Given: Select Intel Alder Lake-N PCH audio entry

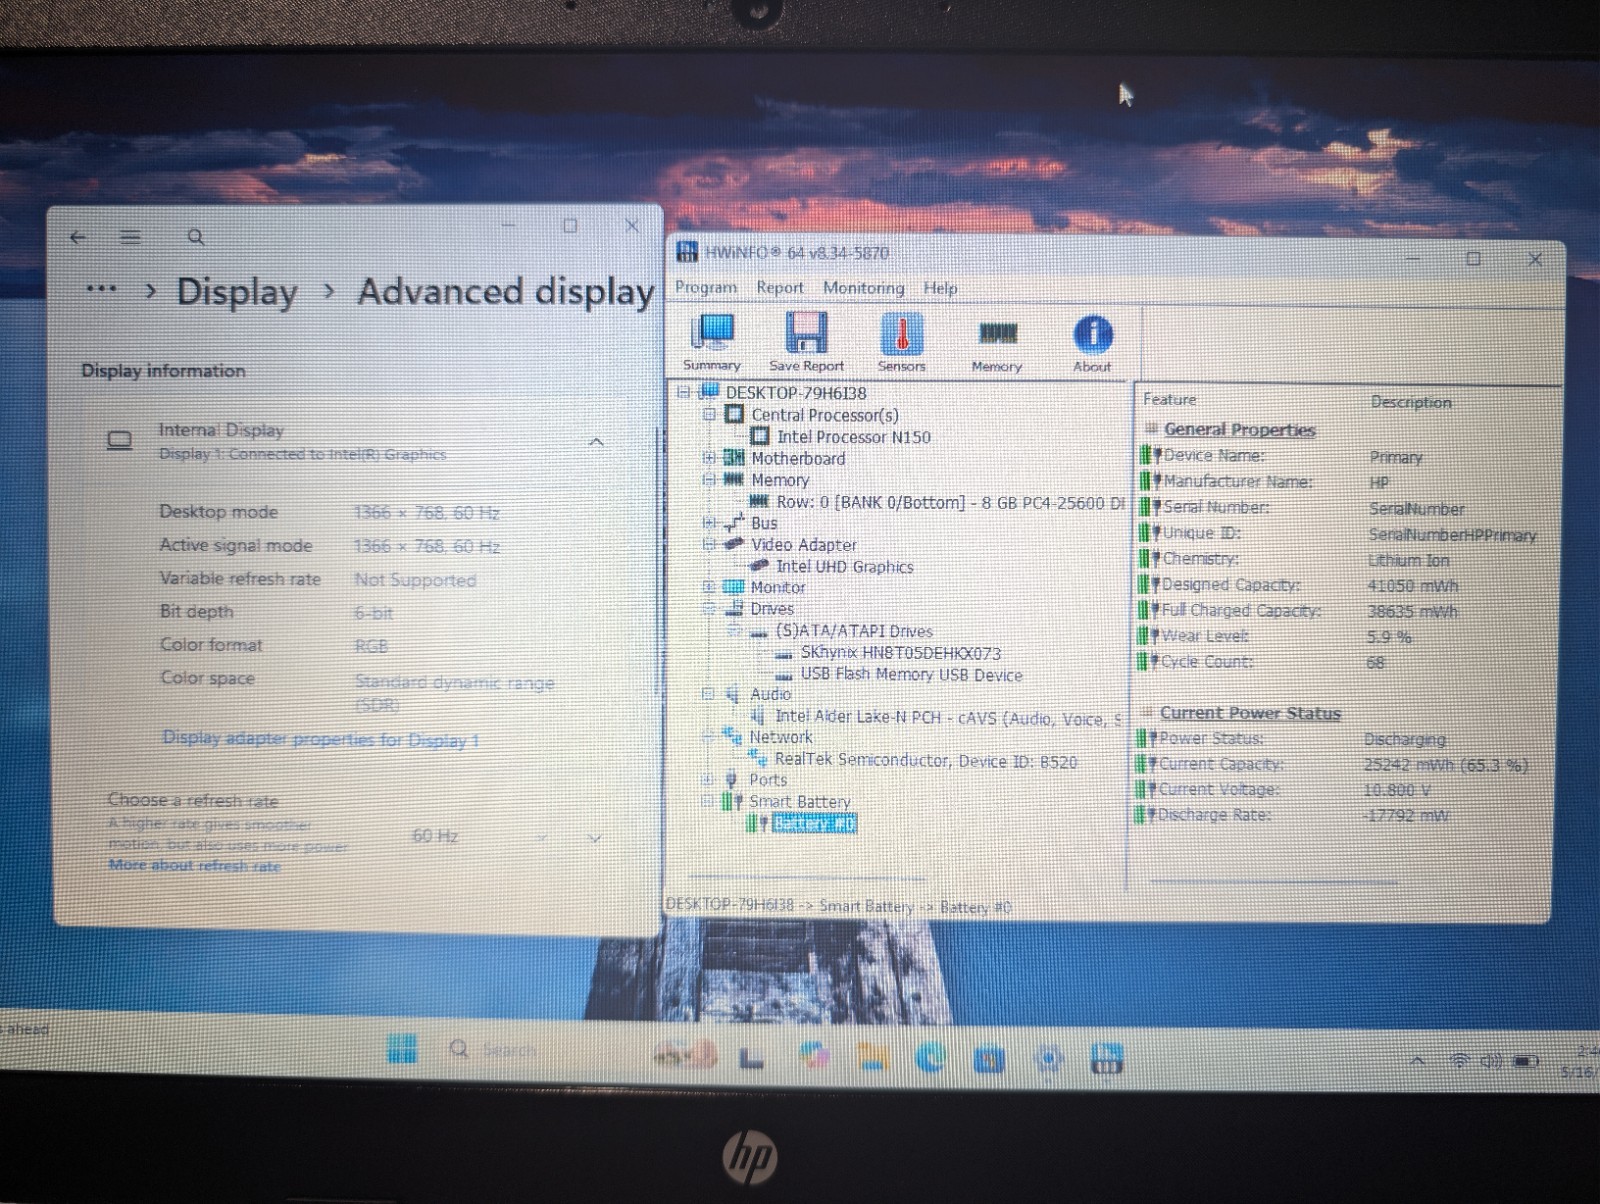Looking at the screenshot, I should coord(948,718).
